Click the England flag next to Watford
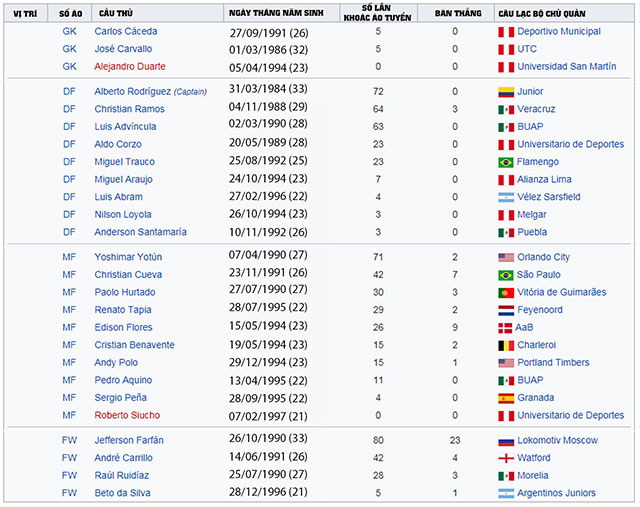640x507 pixels. click(x=505, y=458)
